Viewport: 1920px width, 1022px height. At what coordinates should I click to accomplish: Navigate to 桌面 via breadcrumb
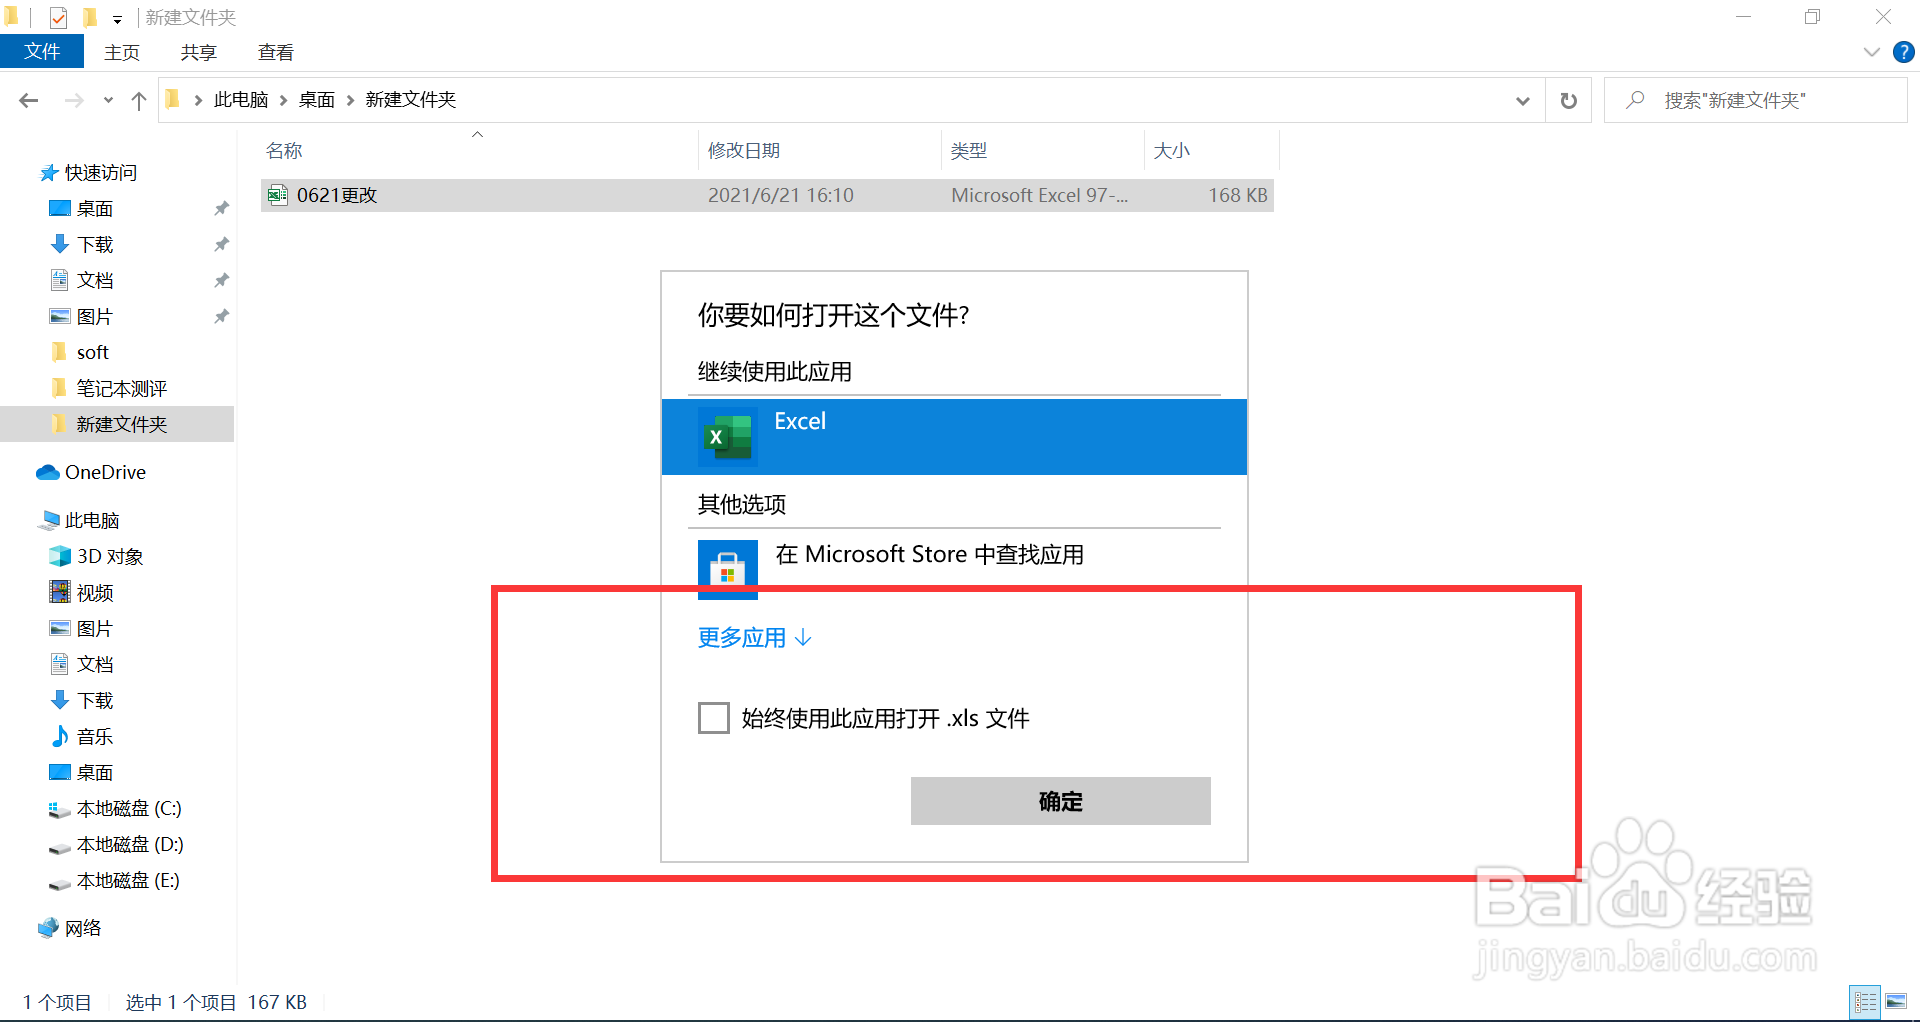(x=316, y=99)
